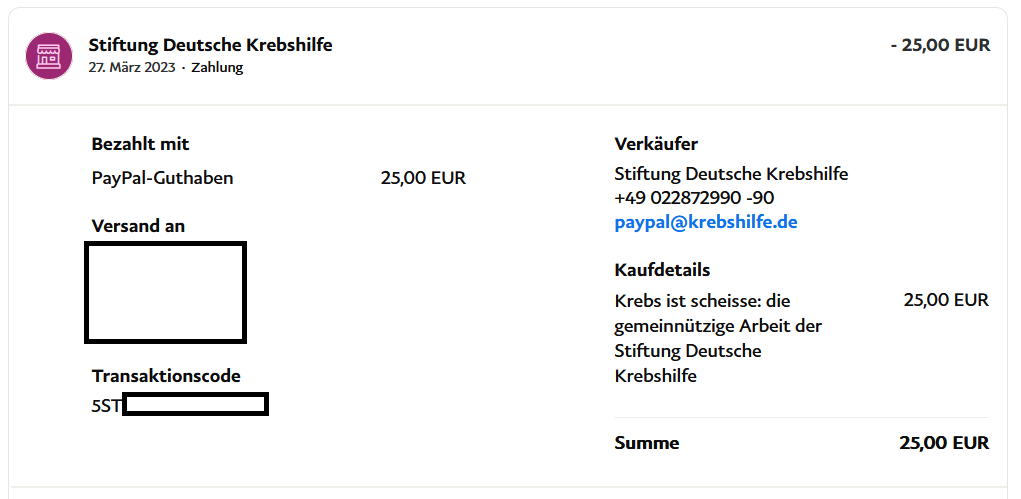Image resolution: width=1021 pixels, height=499 pixels.
Task: Select the date 27. März 2023 line
Action: pos(165,67)
